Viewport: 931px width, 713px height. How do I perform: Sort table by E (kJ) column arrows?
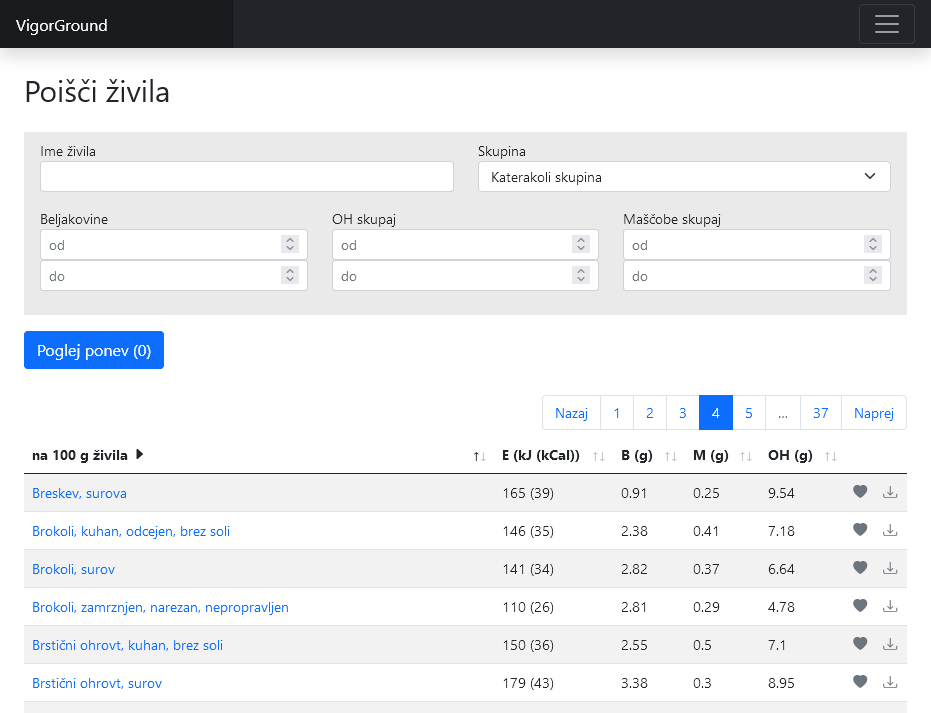coord(599,456)
